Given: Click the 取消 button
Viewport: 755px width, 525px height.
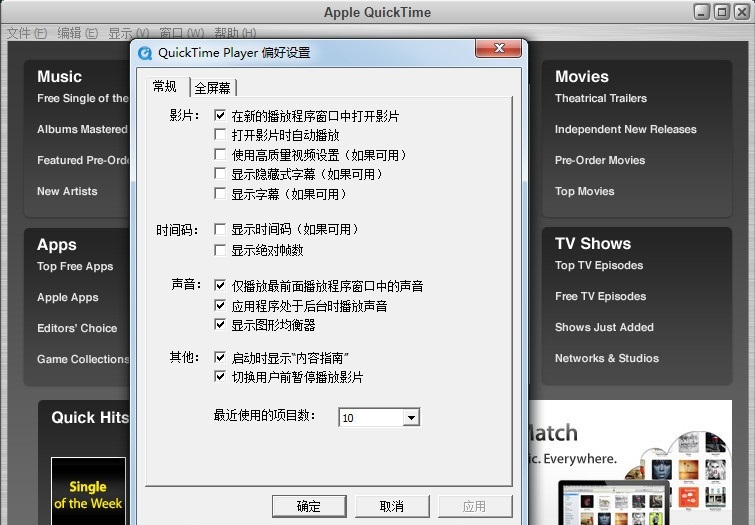Looking at the screenshot, I should (392, 506).
